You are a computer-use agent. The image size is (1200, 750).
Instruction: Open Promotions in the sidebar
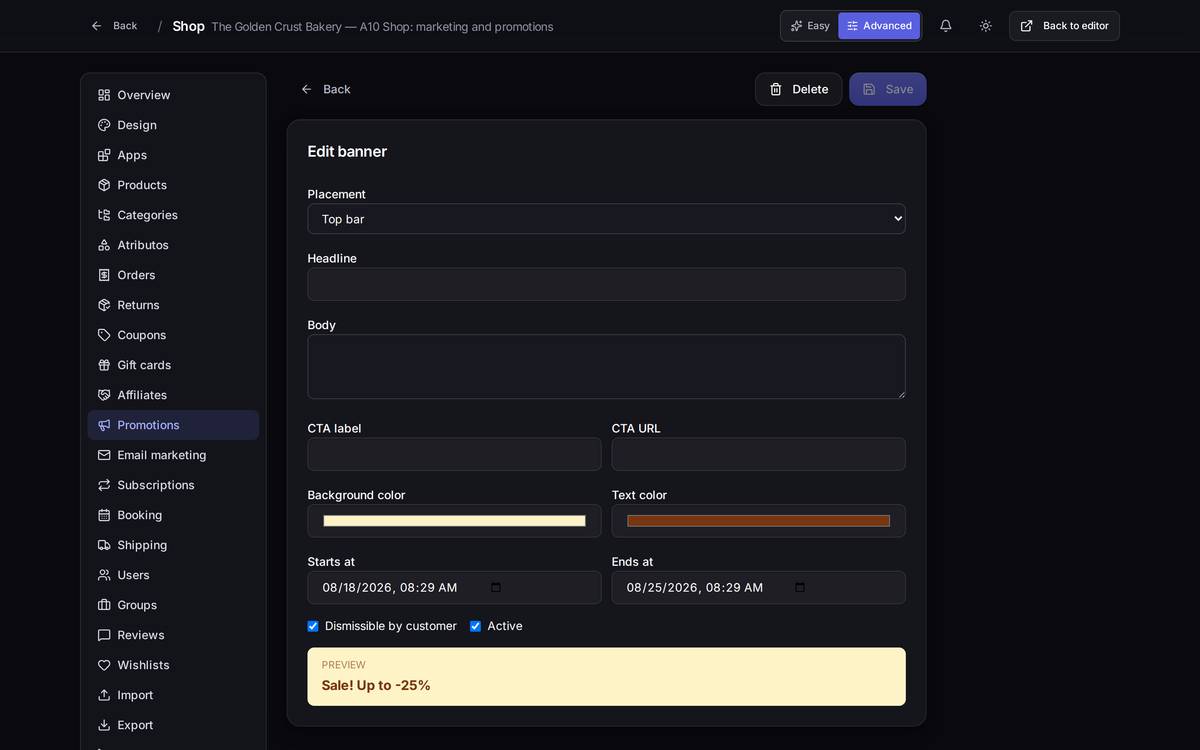pyautogui.click(x=173, y=425)
